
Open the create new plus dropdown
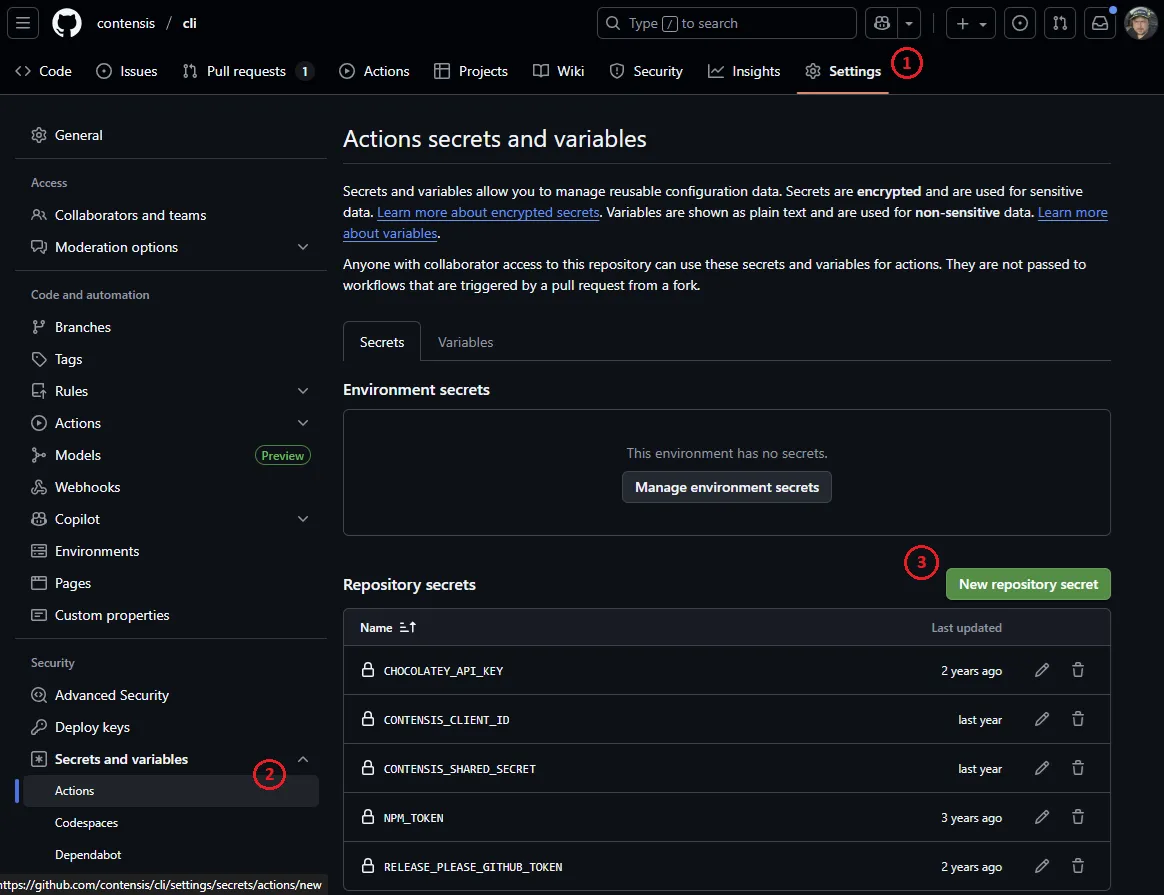971,23
